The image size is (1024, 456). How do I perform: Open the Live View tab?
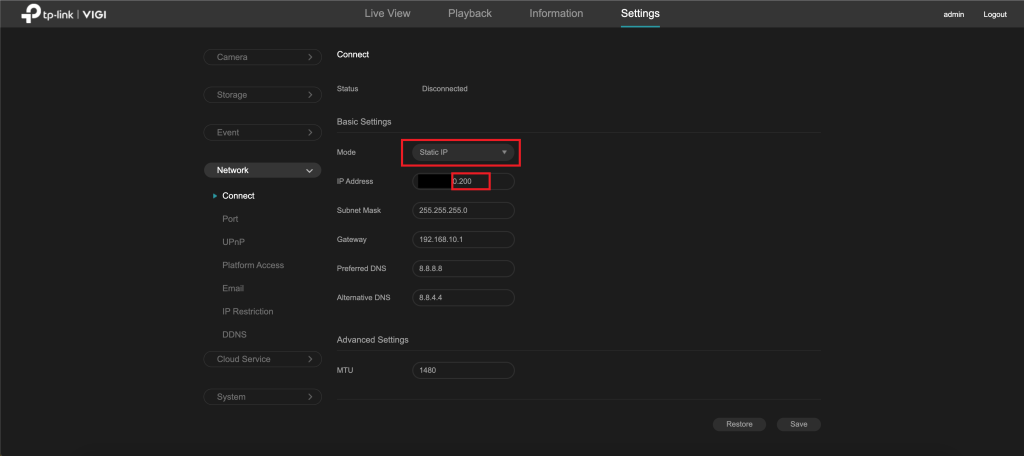387,13
